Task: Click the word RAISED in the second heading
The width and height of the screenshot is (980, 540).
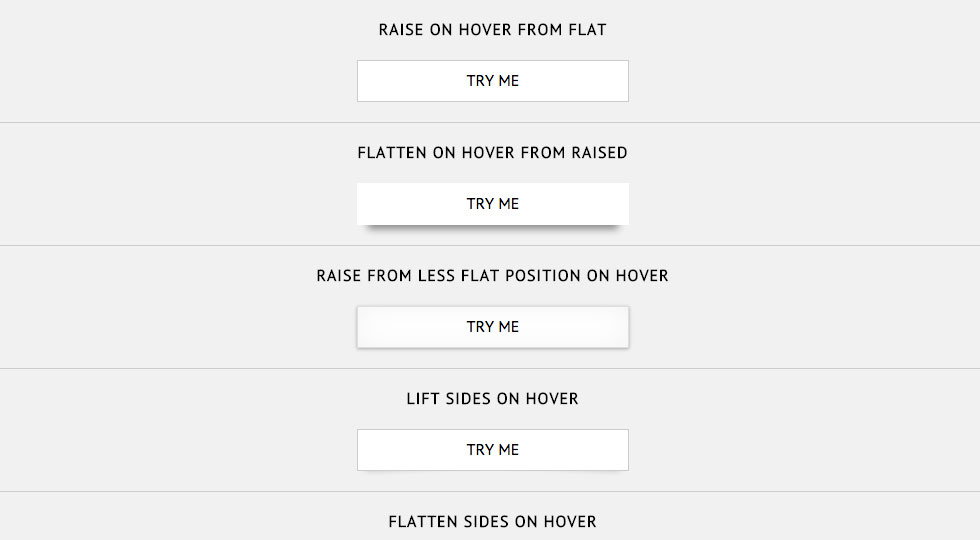Action: coord(599,153)
